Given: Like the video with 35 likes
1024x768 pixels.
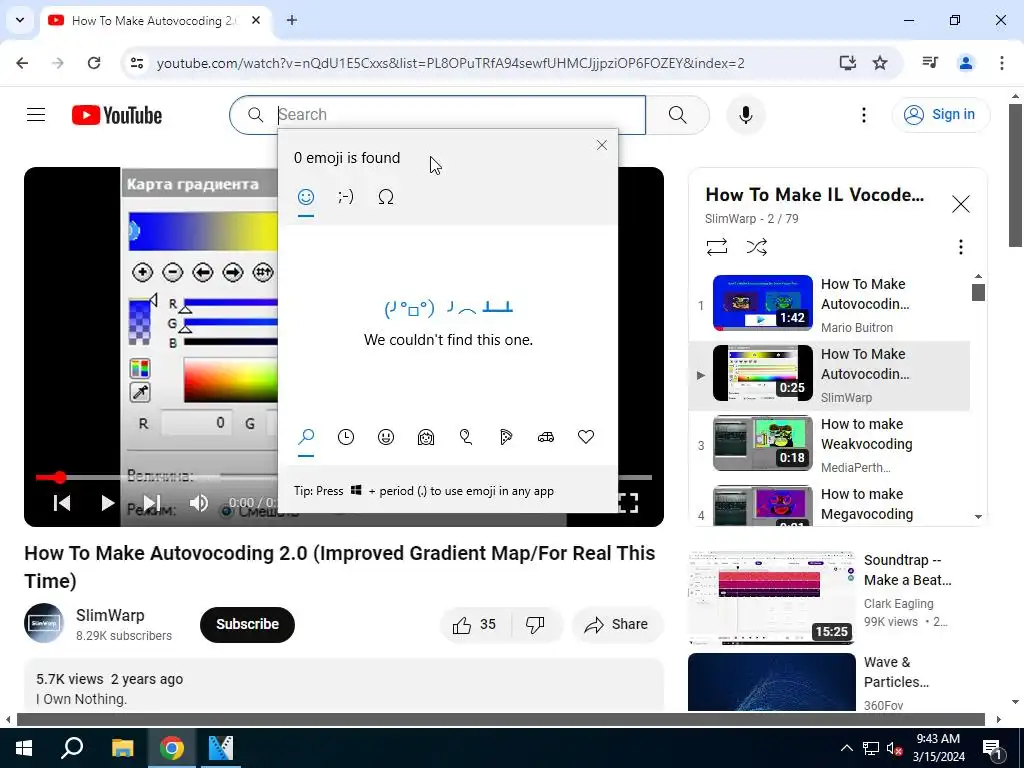Looking at the screenshot, I should (475, 625).
